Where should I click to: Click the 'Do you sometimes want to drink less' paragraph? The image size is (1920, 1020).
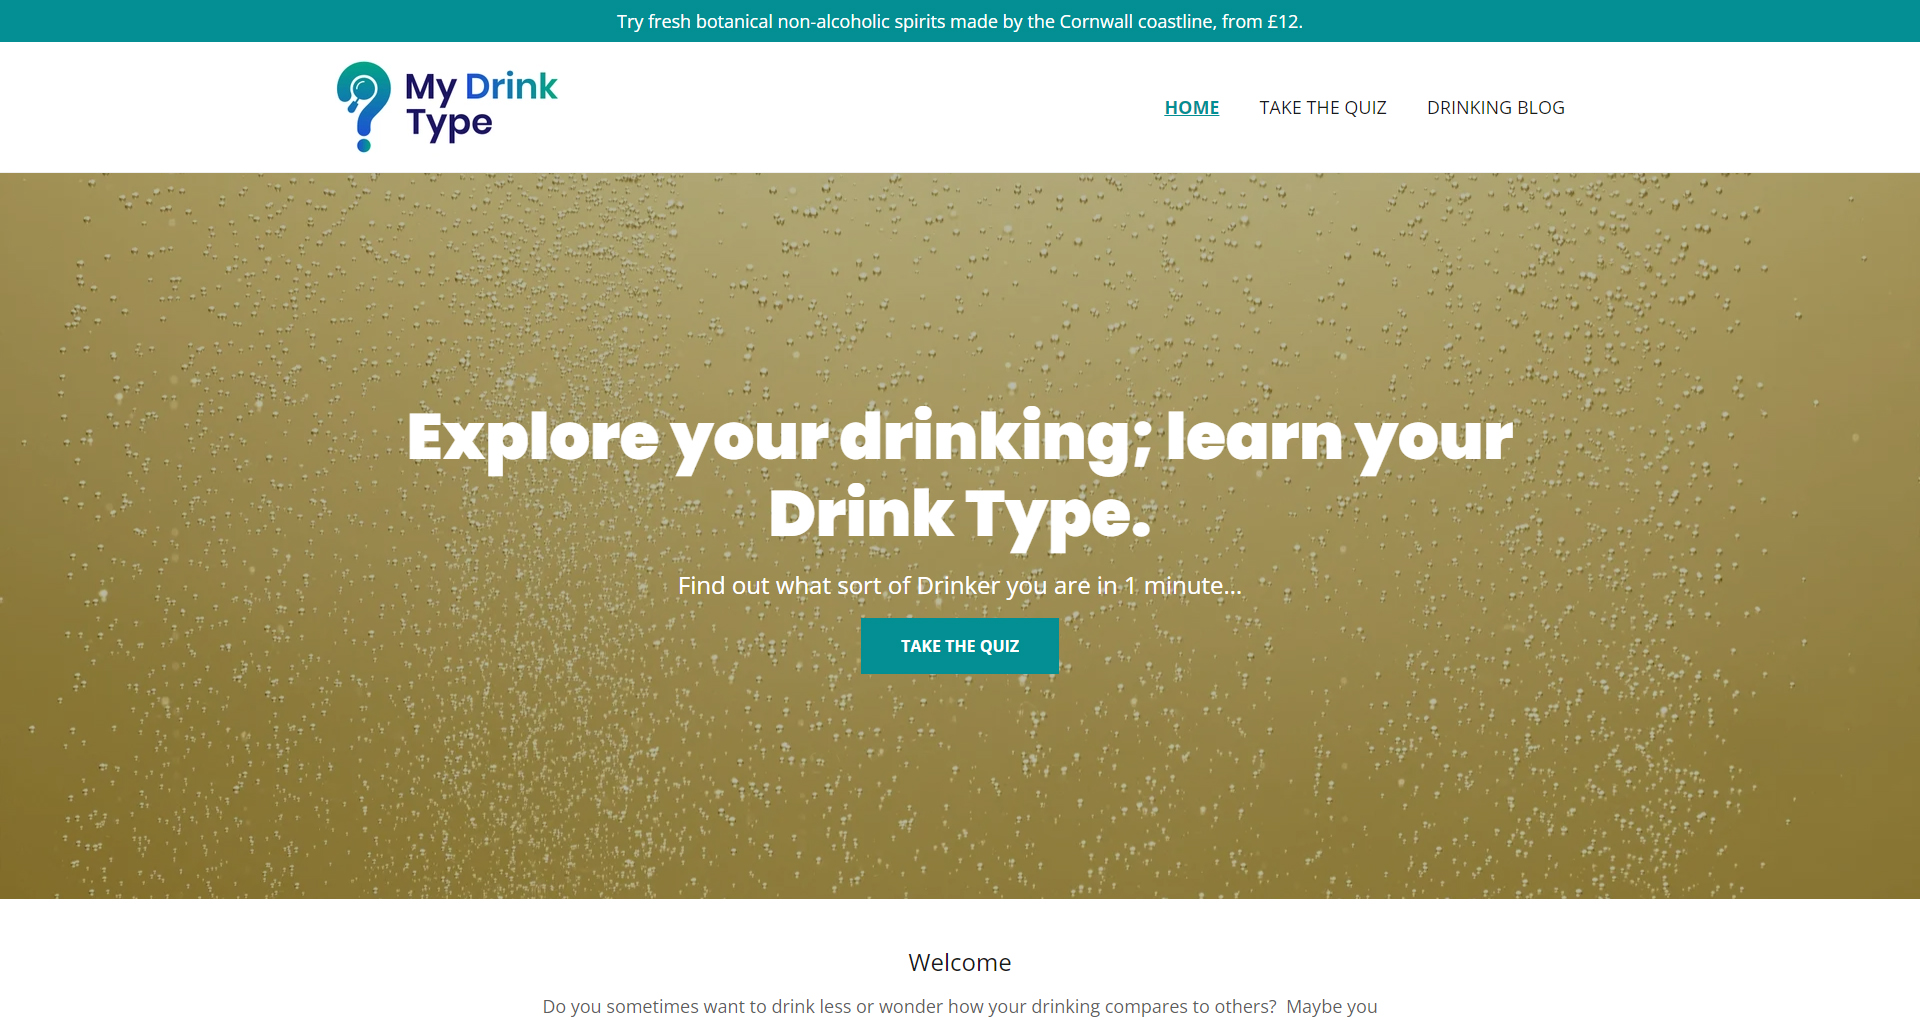pyautogui.click(x=959, y=1006)
